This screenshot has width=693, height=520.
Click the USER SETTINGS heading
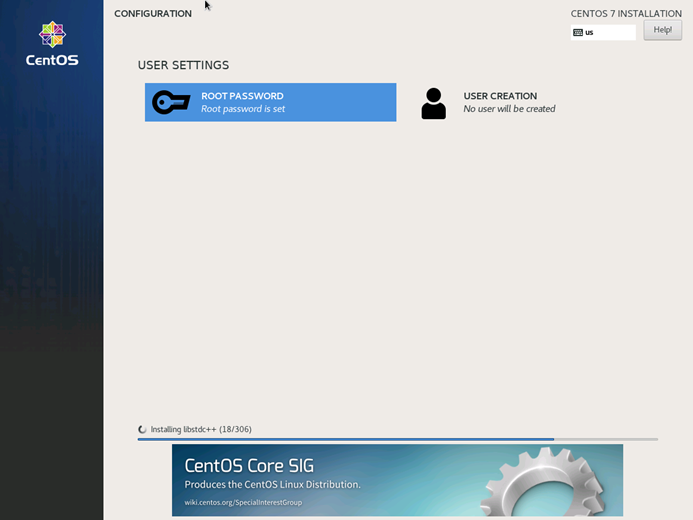pos(183,65)
